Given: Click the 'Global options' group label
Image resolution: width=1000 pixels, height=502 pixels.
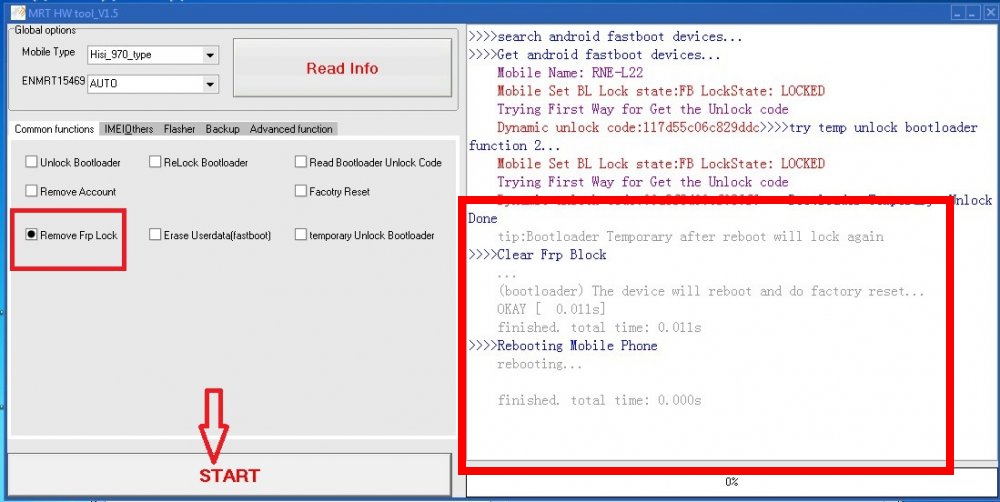Looking at the screenshot, I should point(45,30).
